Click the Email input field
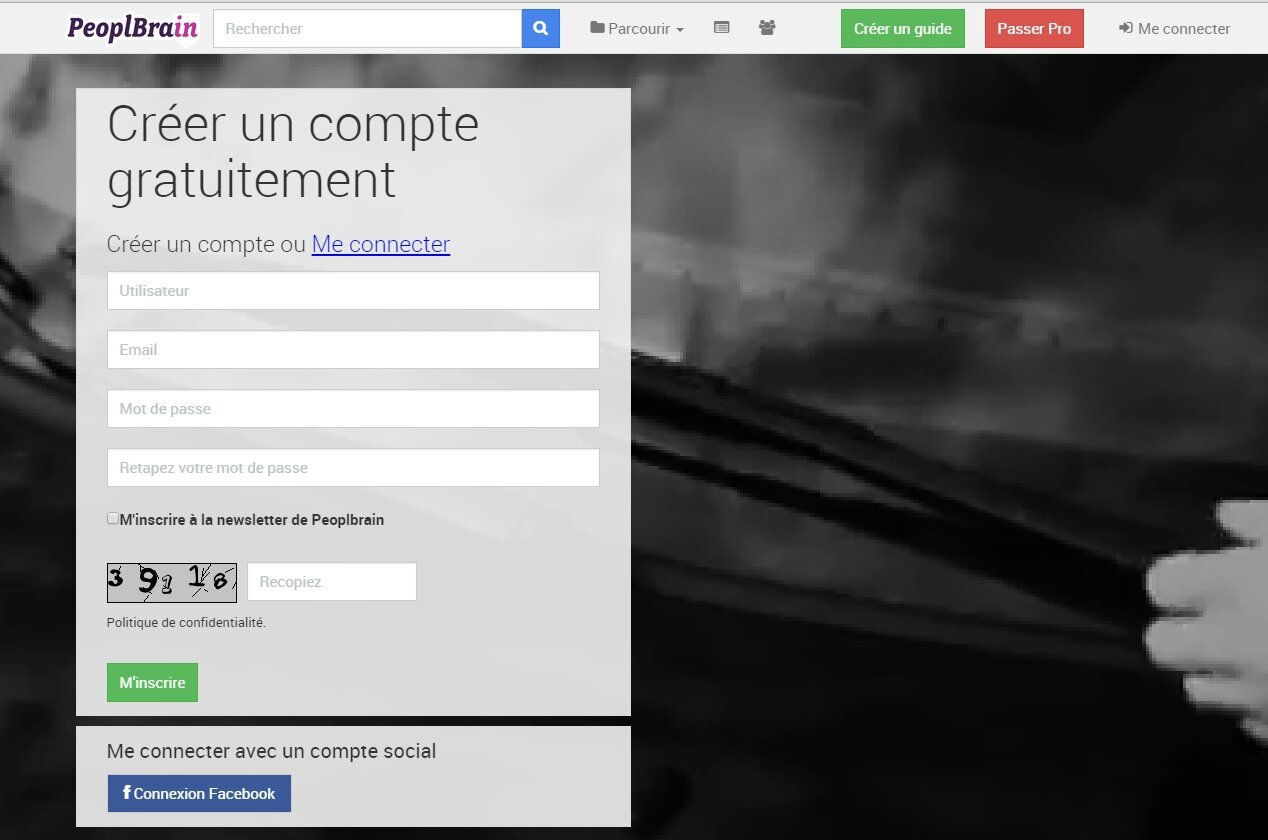Image resolution: width=1268 pixels, height=840 pixels. coord(353,350)
